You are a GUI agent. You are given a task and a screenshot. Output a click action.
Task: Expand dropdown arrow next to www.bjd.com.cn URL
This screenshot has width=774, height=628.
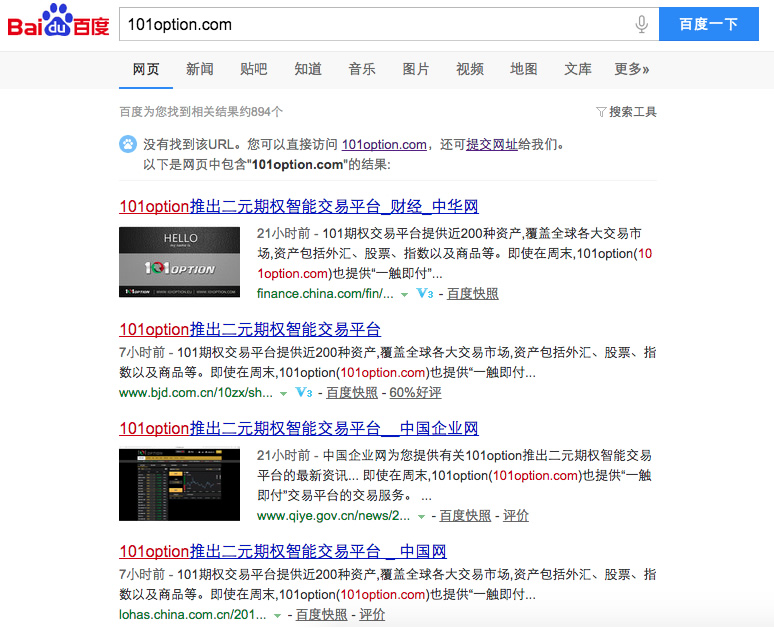[283, 394]
